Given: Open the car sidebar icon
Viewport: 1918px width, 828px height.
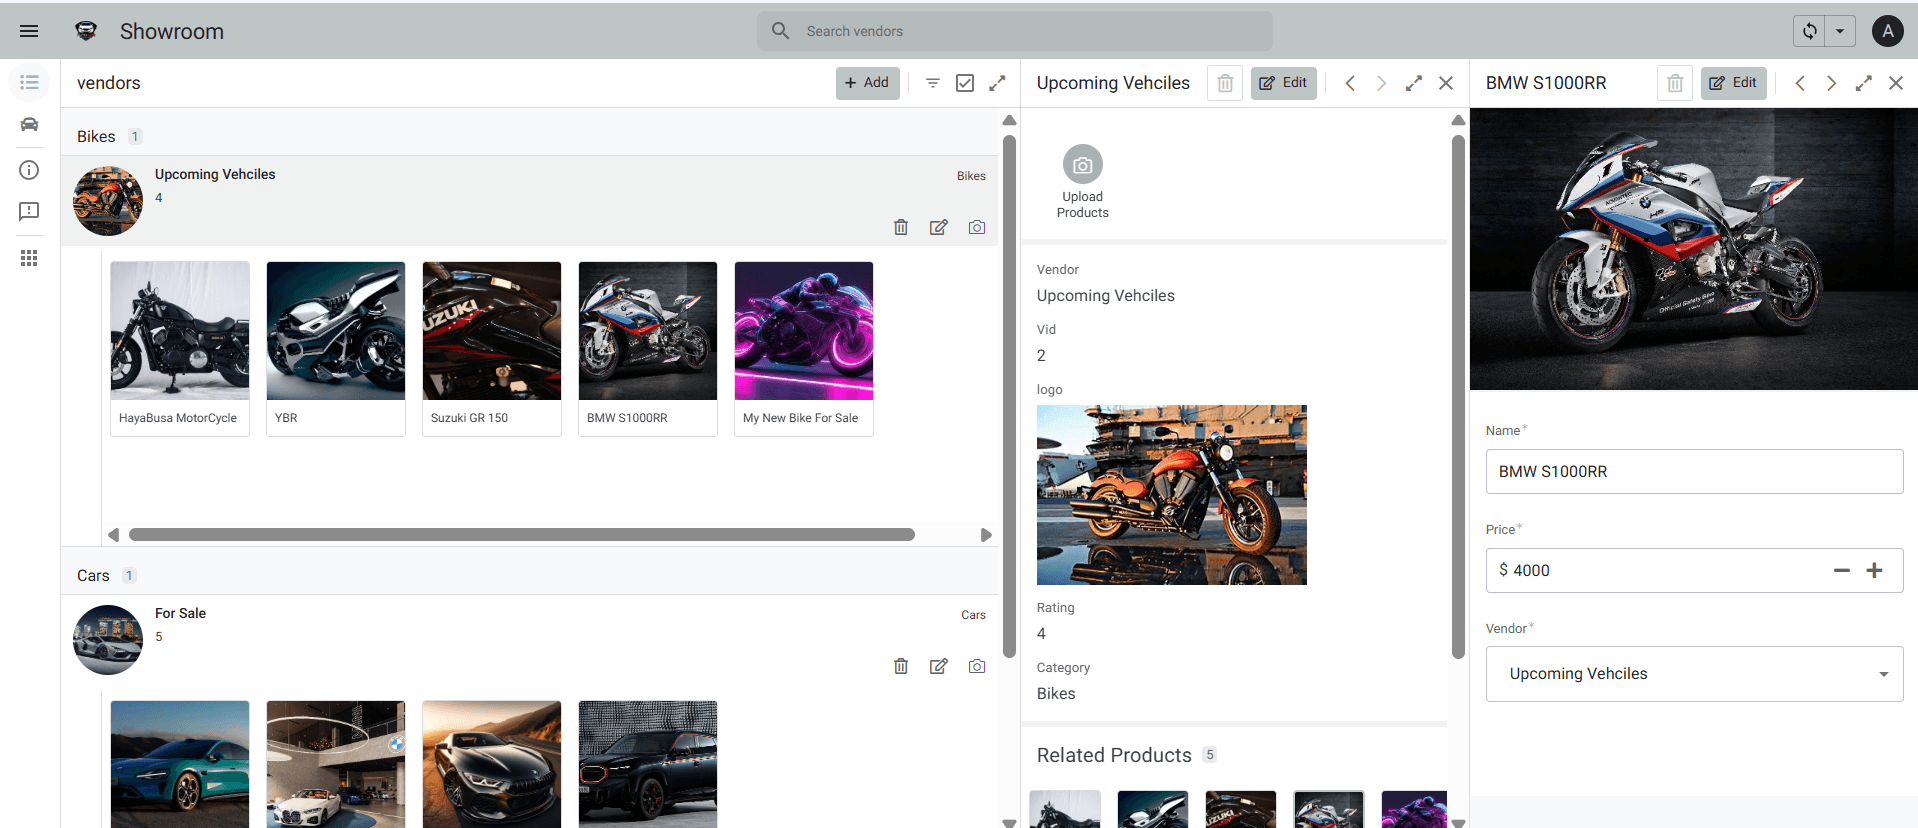Looking at the screenshot, I should (x=29, y=125).
